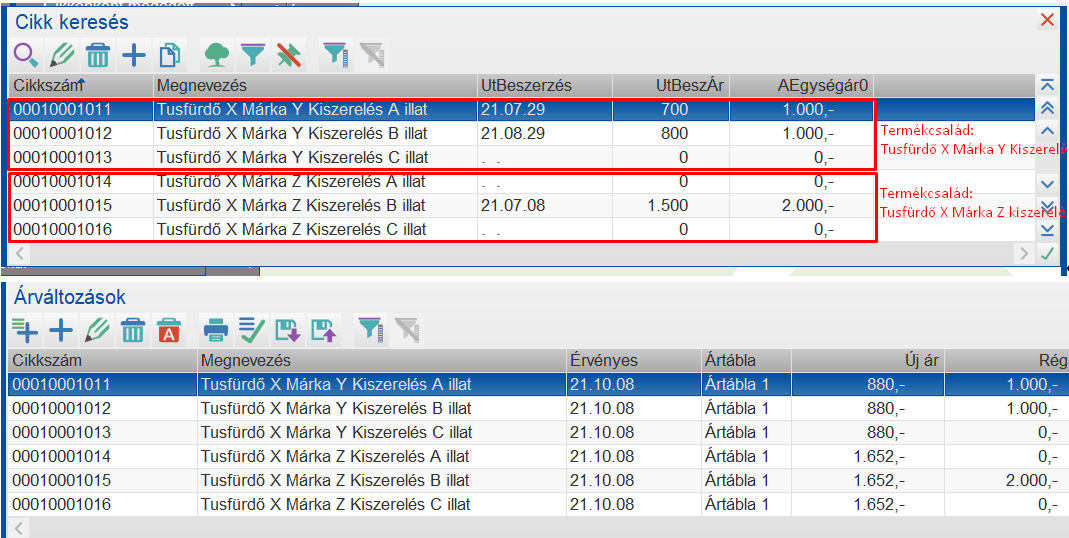Click the list with checkmark approve icon
Image resolution: width=1069 pixels, height=538 pixels.
tap(252, 331)
